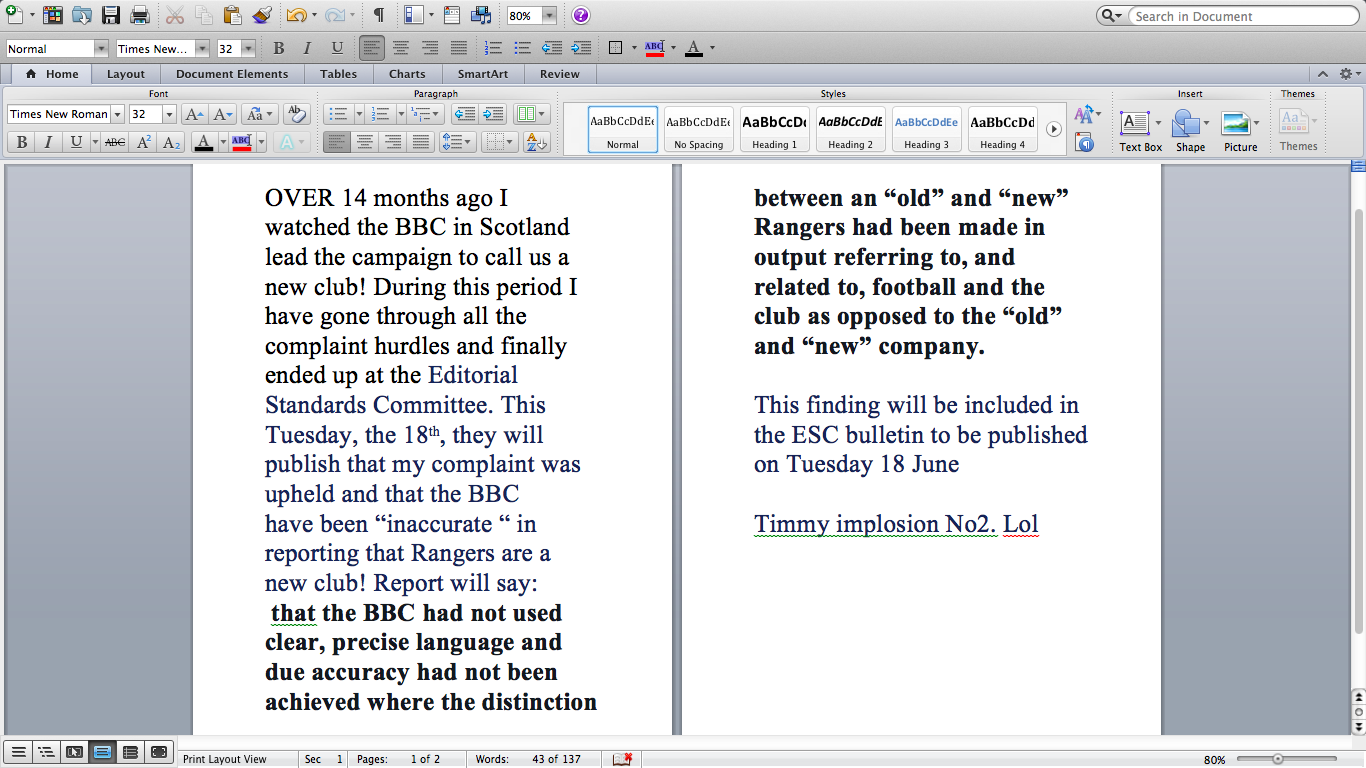
Task: Print the document via printer icon
Action: pos(140,15)
